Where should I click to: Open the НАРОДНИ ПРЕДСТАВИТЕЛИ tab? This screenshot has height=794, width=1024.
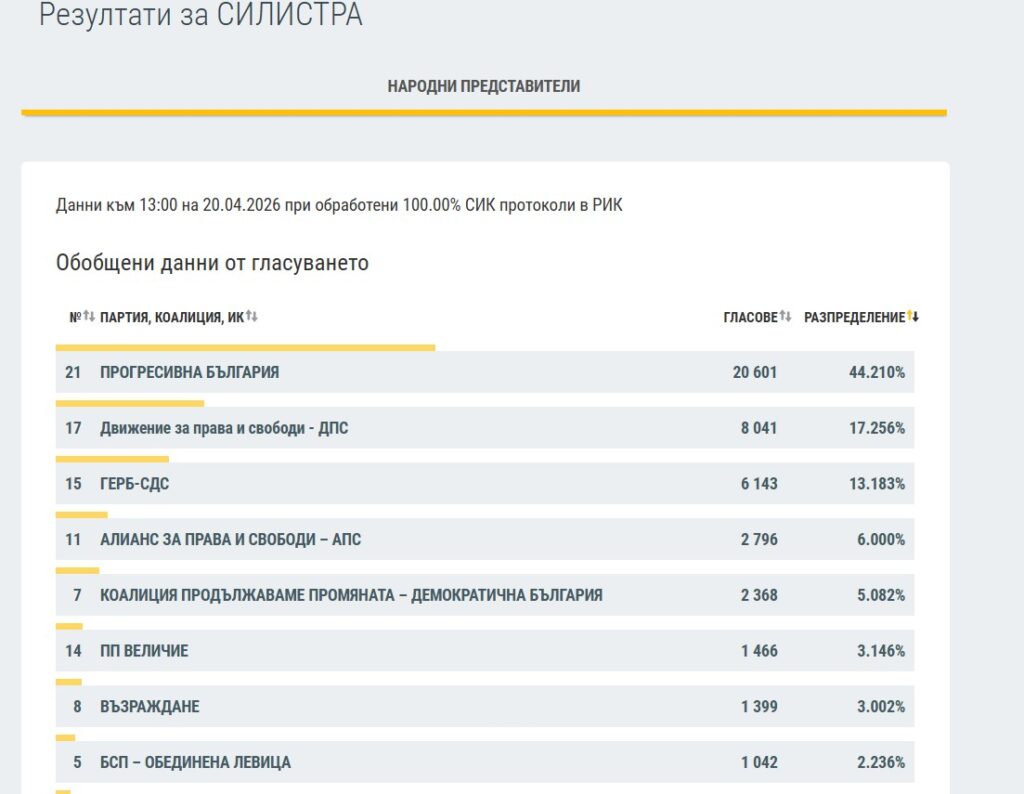click(x=483, y=87)
